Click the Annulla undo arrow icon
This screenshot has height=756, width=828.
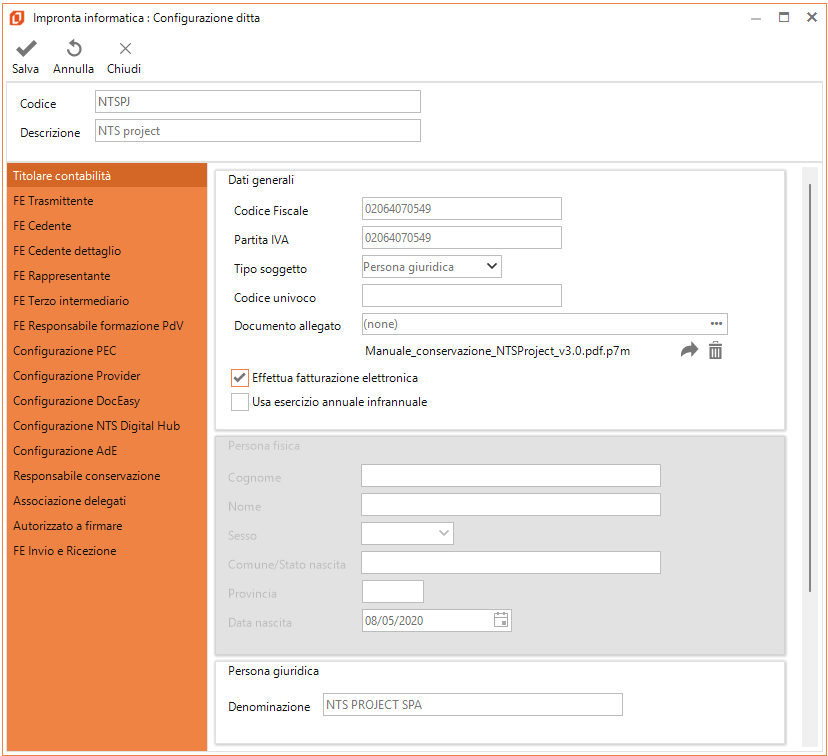coord(74,49)
